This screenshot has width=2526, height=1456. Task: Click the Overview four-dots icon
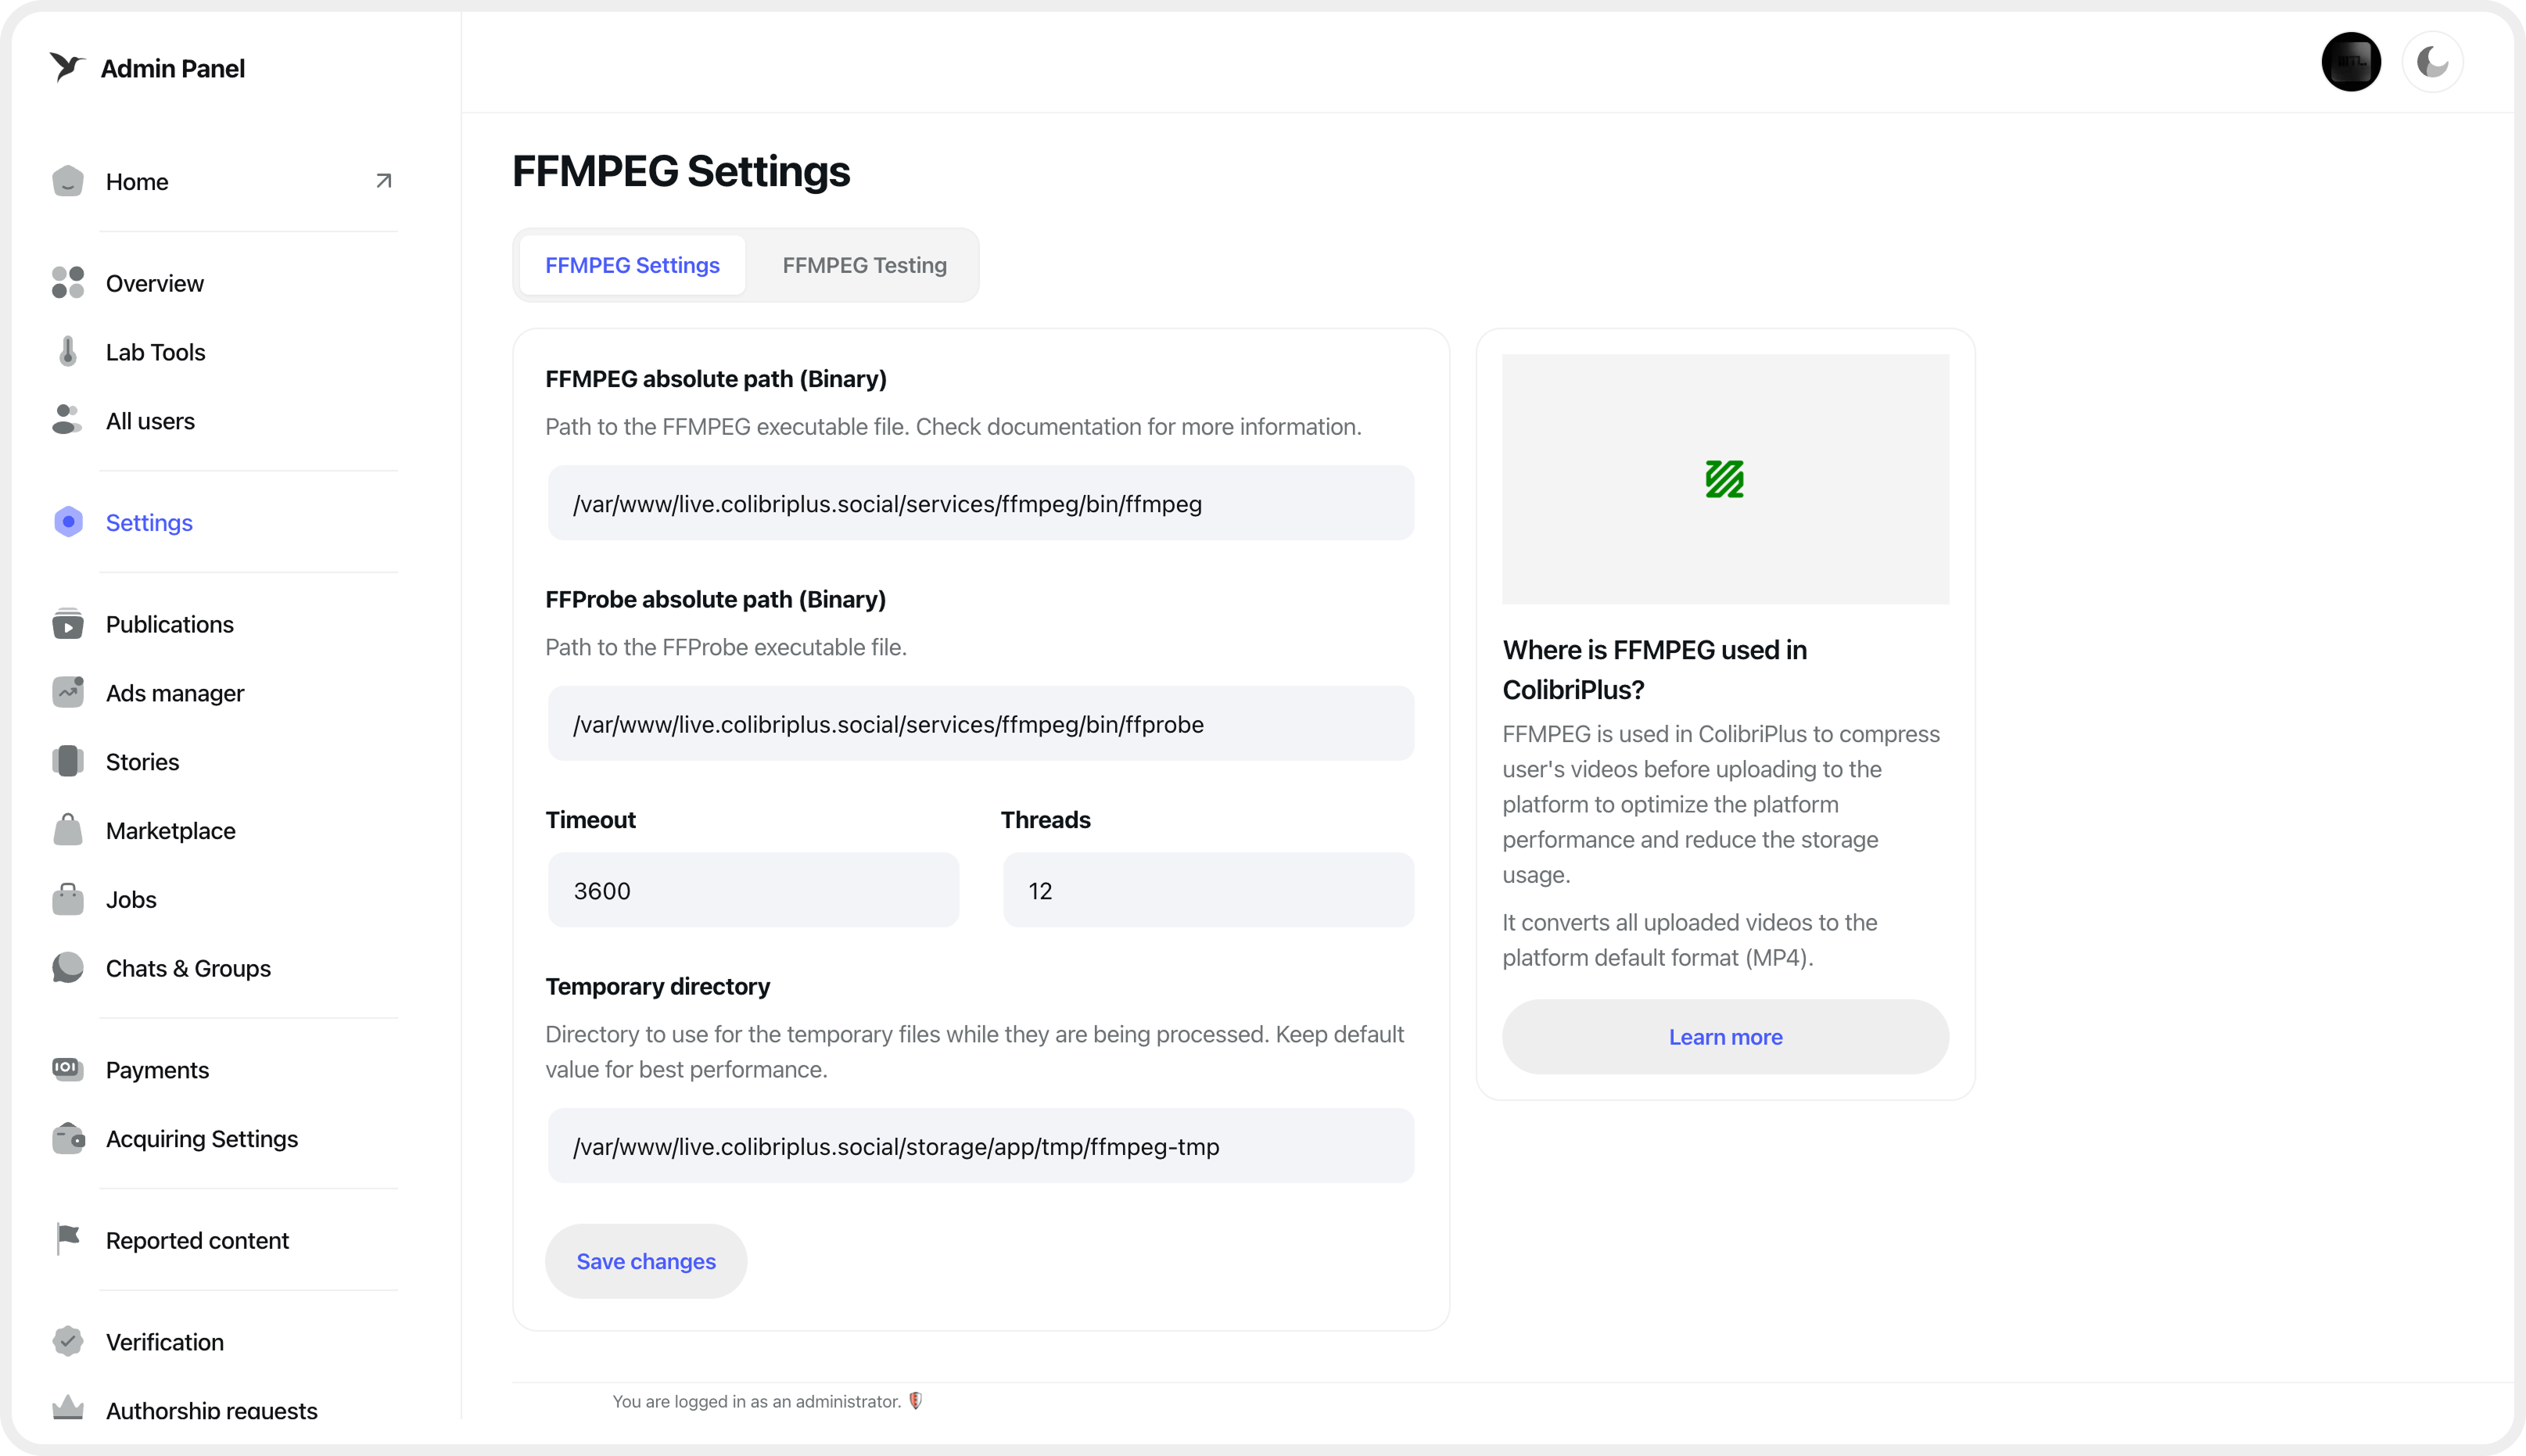(68, 283)
